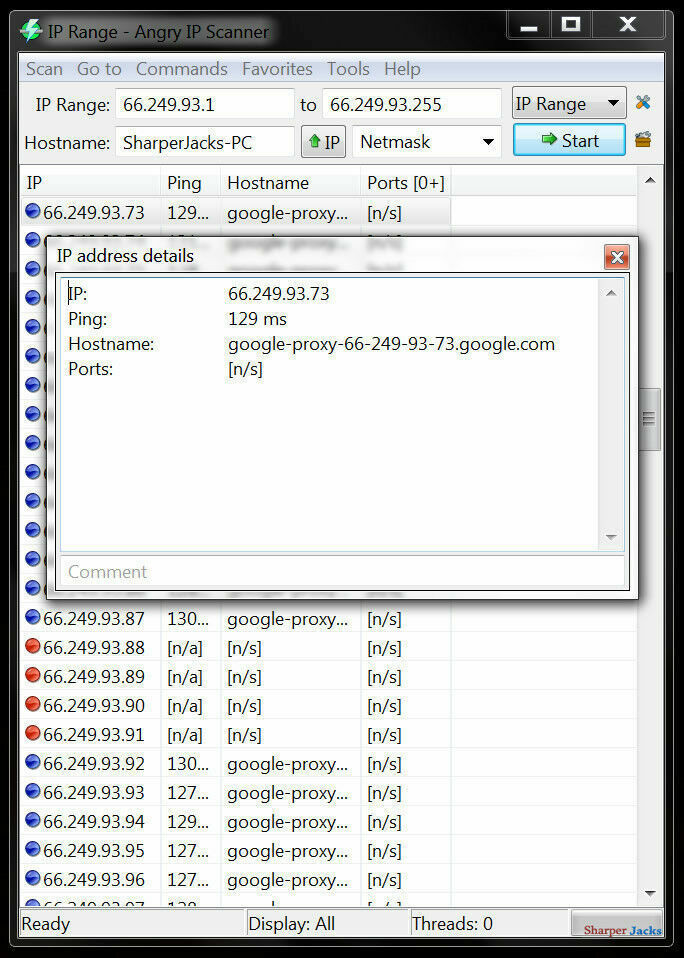The width and height of the screenshot is (684, 958).
Task: Click the 129 ms ping value in details
Action: coord(257,319)
